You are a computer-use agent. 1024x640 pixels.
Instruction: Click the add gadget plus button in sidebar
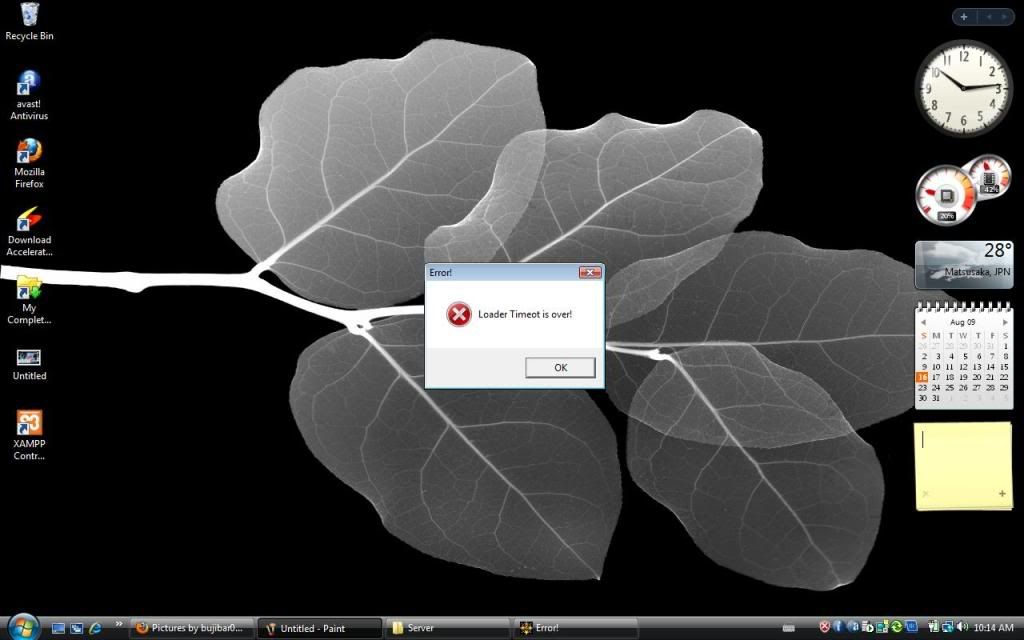click(964, 16)
